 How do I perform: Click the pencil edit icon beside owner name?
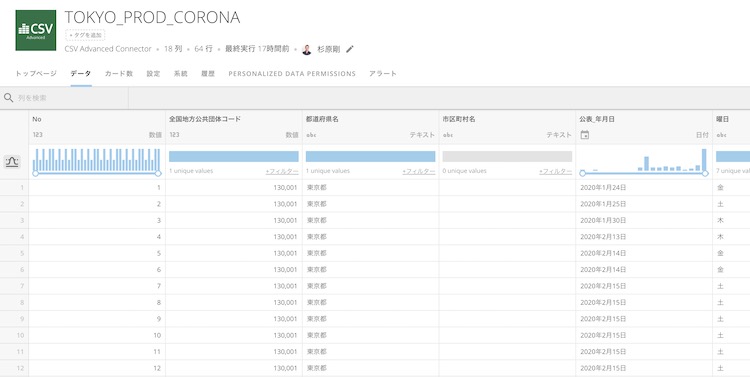350,49
